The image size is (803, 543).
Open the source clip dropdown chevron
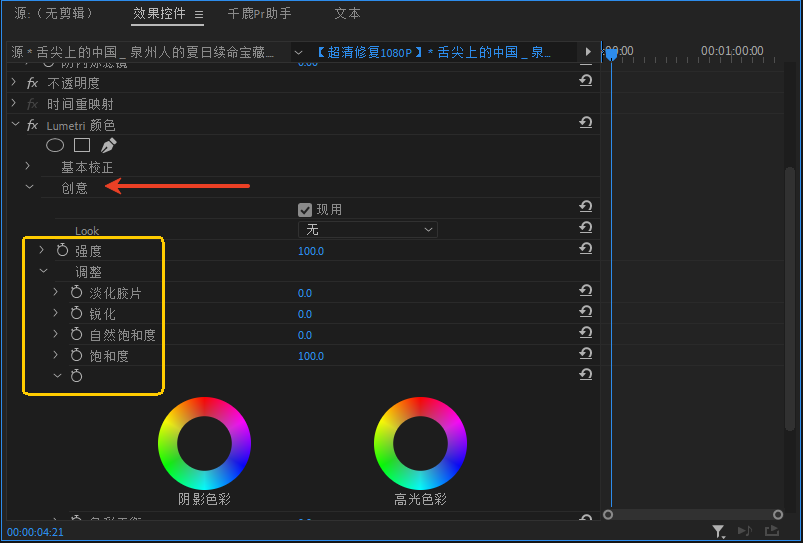(x=299, y=52)
